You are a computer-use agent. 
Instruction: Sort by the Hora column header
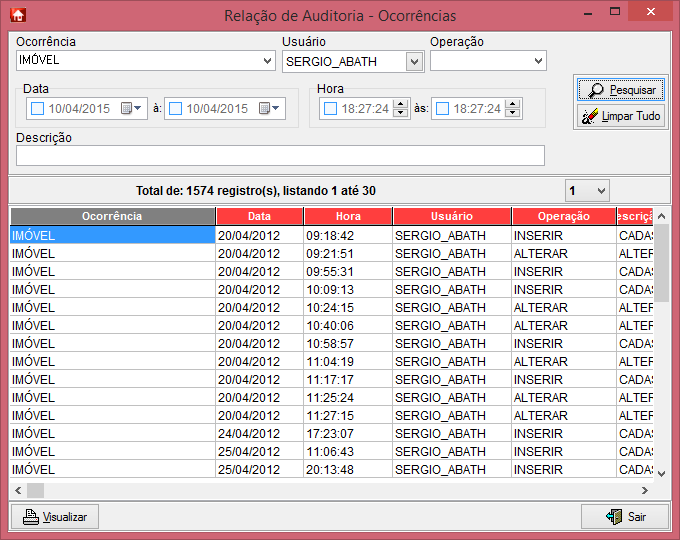[348, 216]
